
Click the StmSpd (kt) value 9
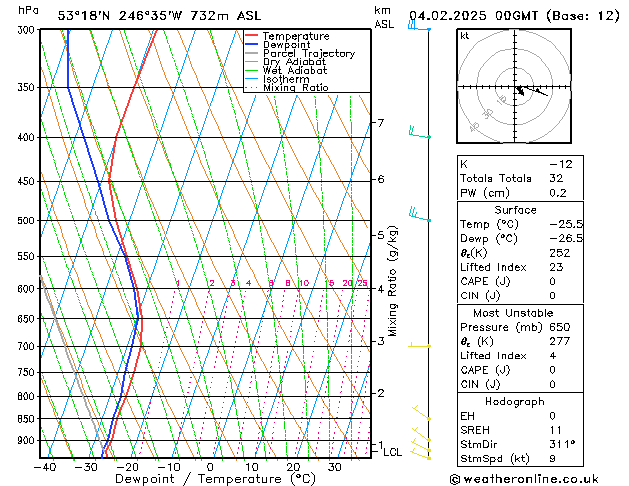point(552,459)
